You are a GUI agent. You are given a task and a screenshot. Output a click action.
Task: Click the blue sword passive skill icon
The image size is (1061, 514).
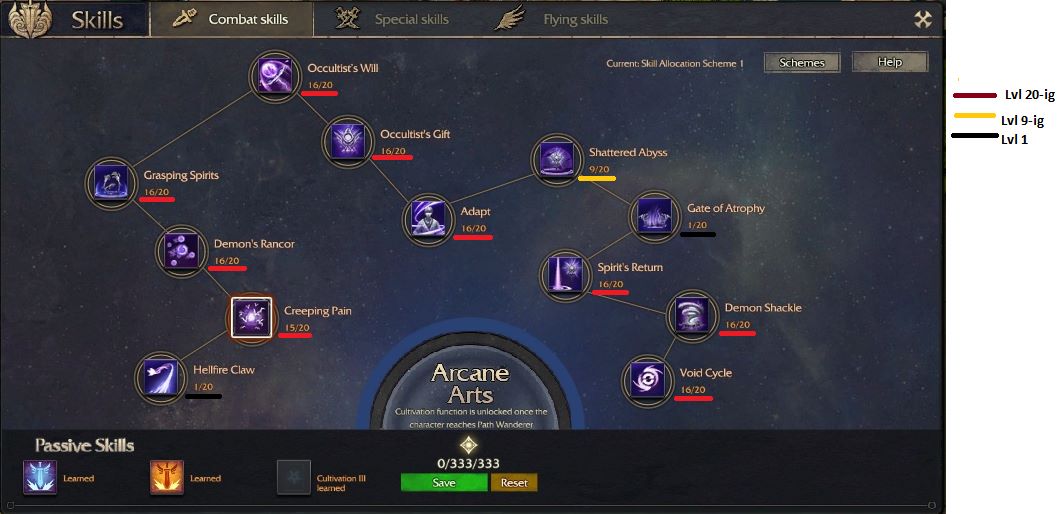[40, 477]
